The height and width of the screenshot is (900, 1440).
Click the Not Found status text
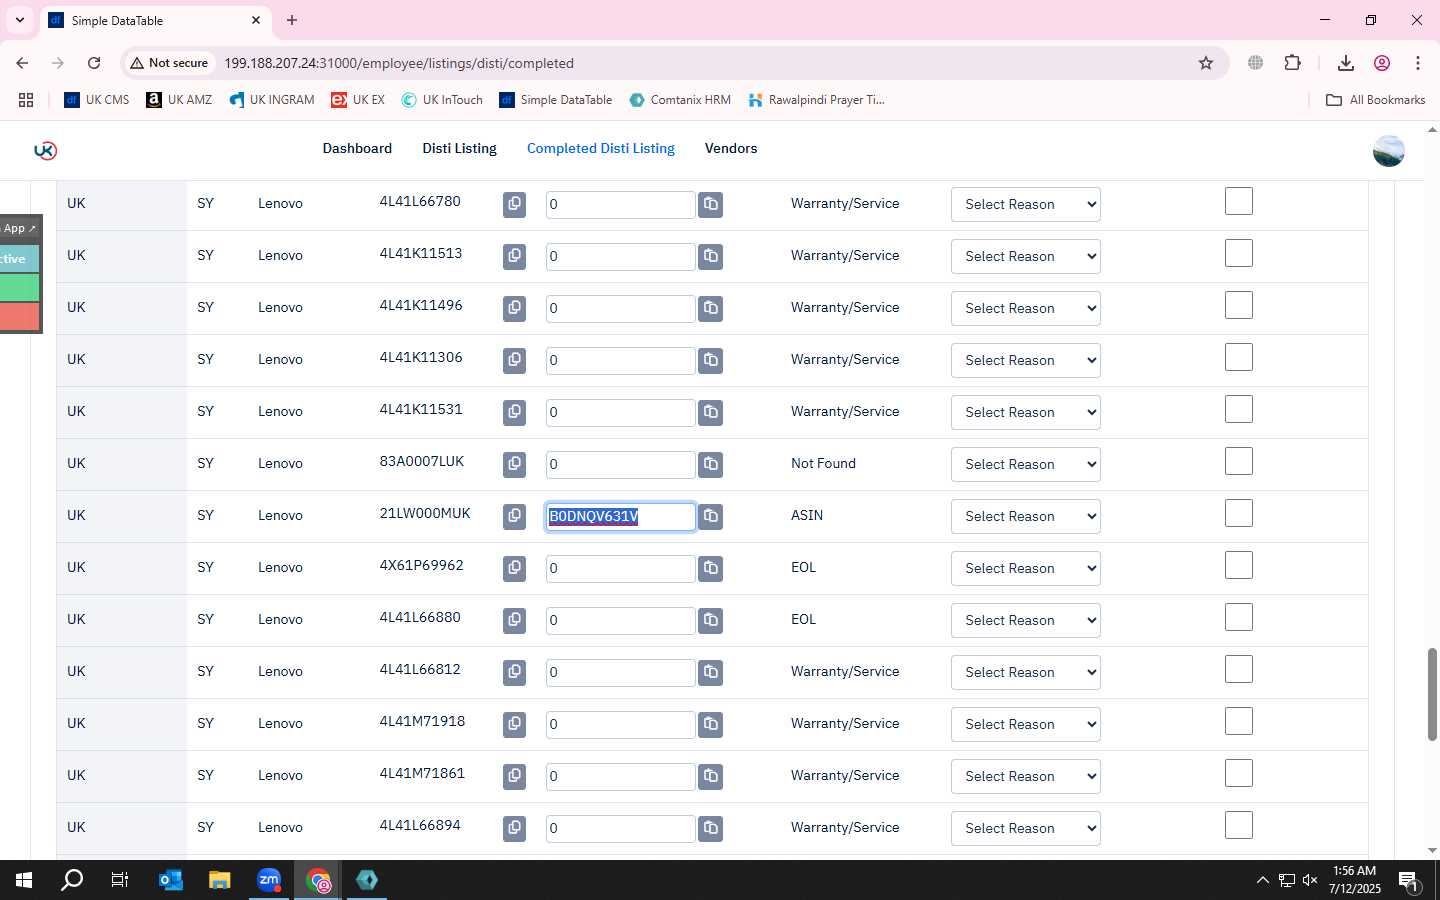point(823,464)
